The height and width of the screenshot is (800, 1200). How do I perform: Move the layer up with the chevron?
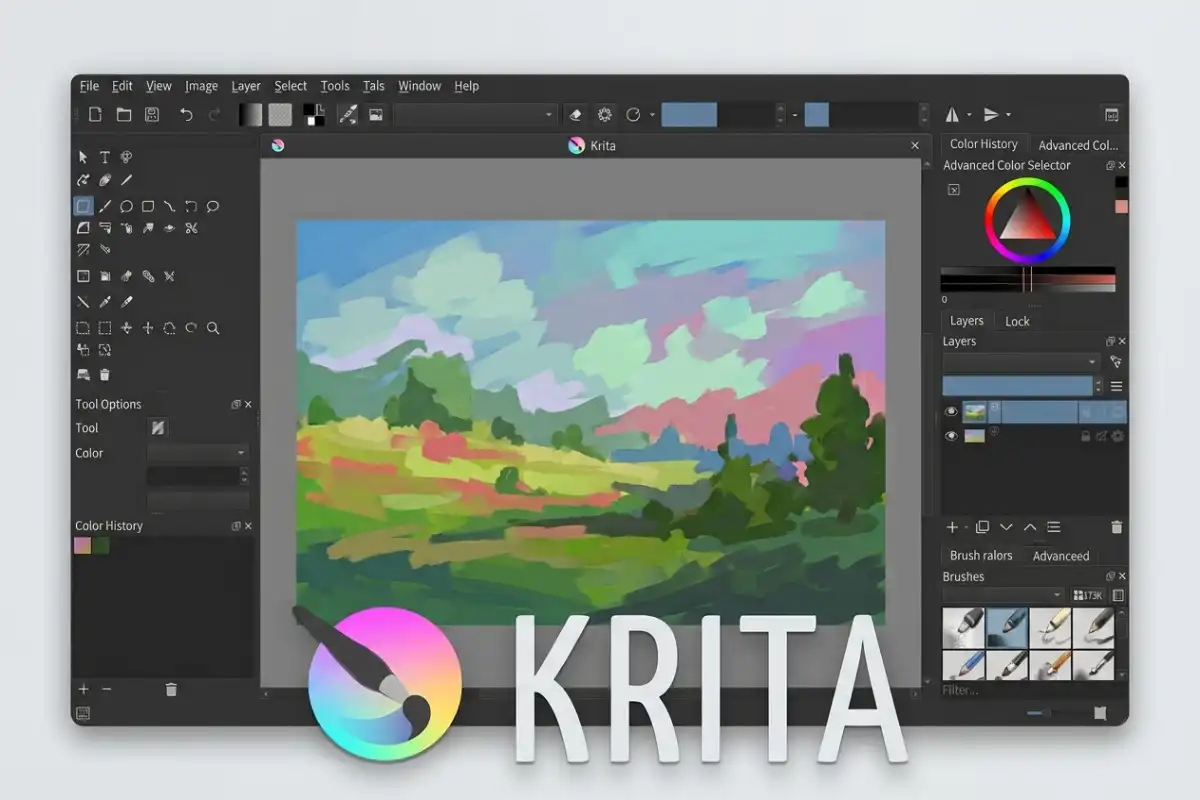pos(1030,527)
